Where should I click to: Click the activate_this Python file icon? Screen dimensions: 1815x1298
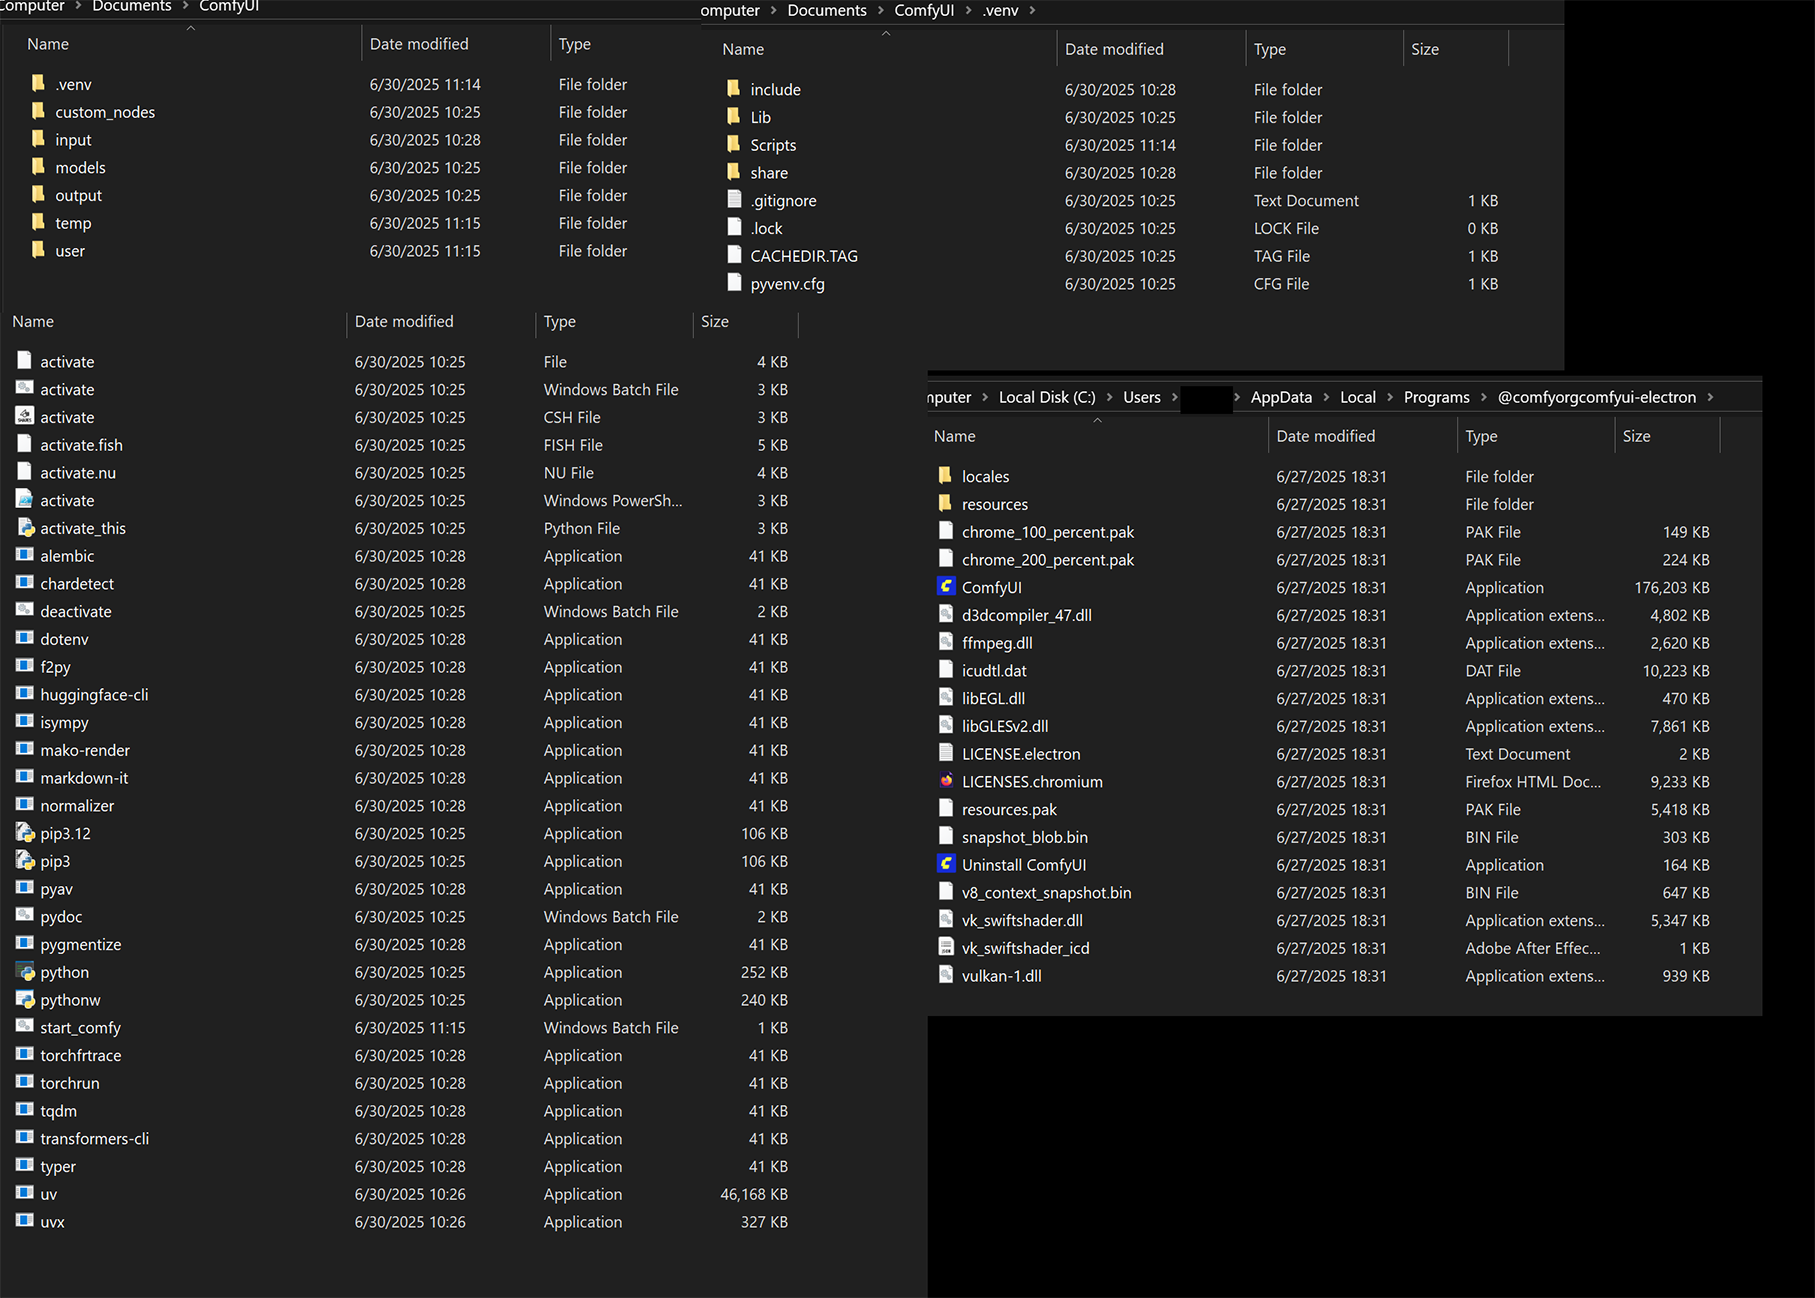(25, 527)
